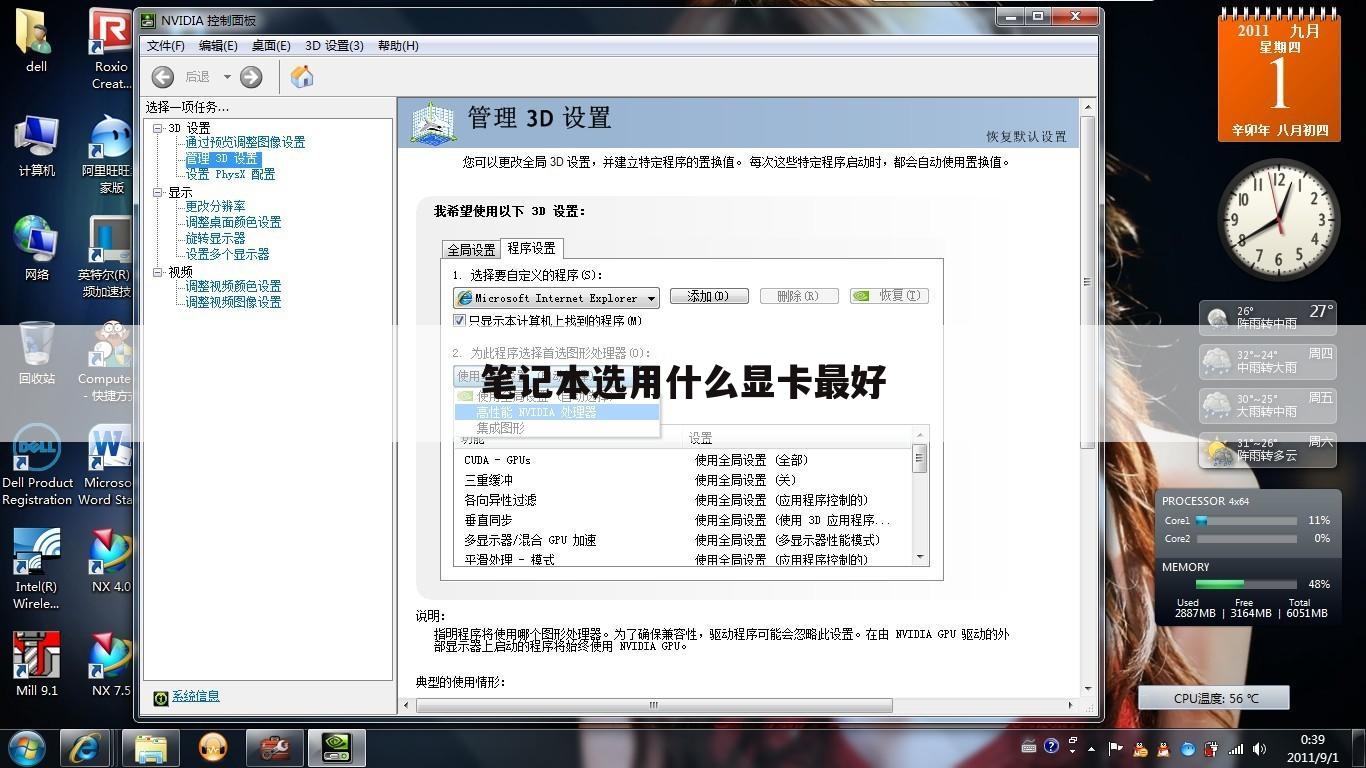The height and width of the screenshot is (768, 1366).
Task: Click the horizontal scrollbar at panel bottom
Action: click(740, 705)
